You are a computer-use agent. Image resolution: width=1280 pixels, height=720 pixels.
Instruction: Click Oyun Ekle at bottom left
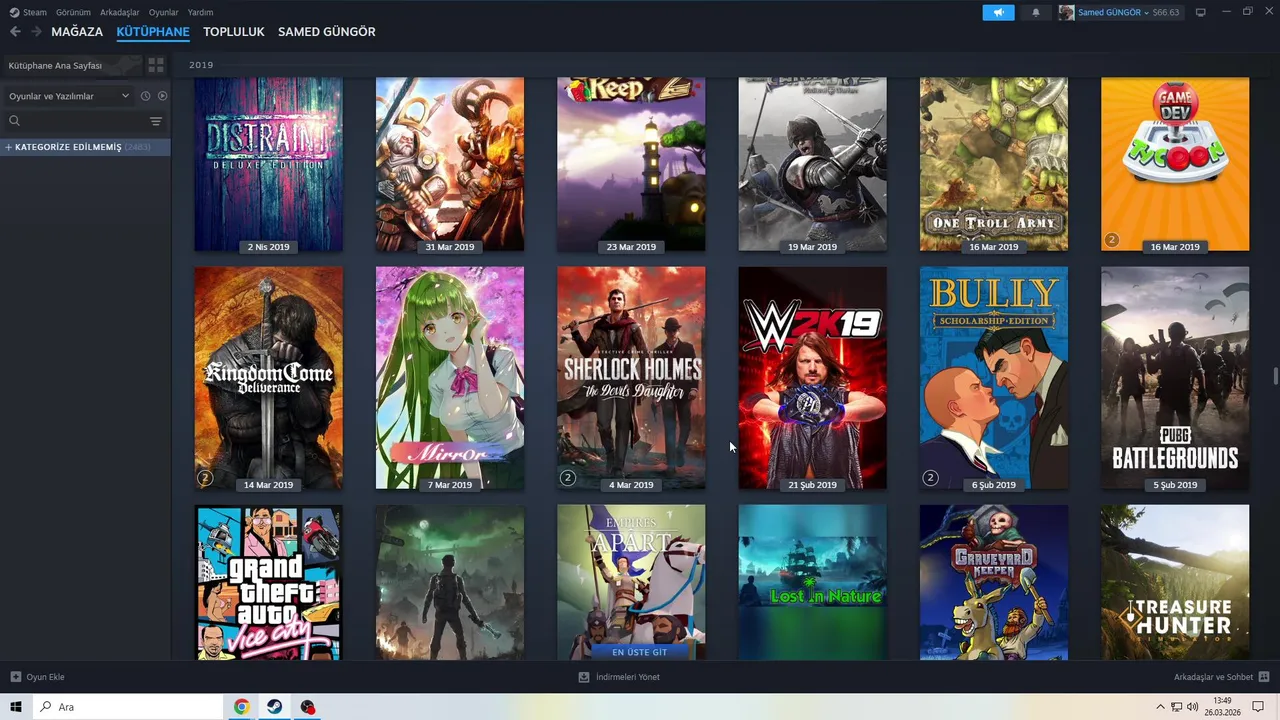click(37, 677)
